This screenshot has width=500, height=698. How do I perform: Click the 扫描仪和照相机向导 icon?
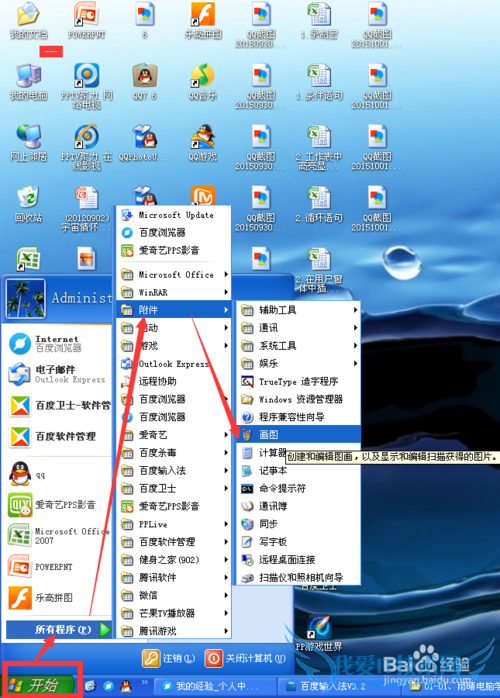[247, 578]
